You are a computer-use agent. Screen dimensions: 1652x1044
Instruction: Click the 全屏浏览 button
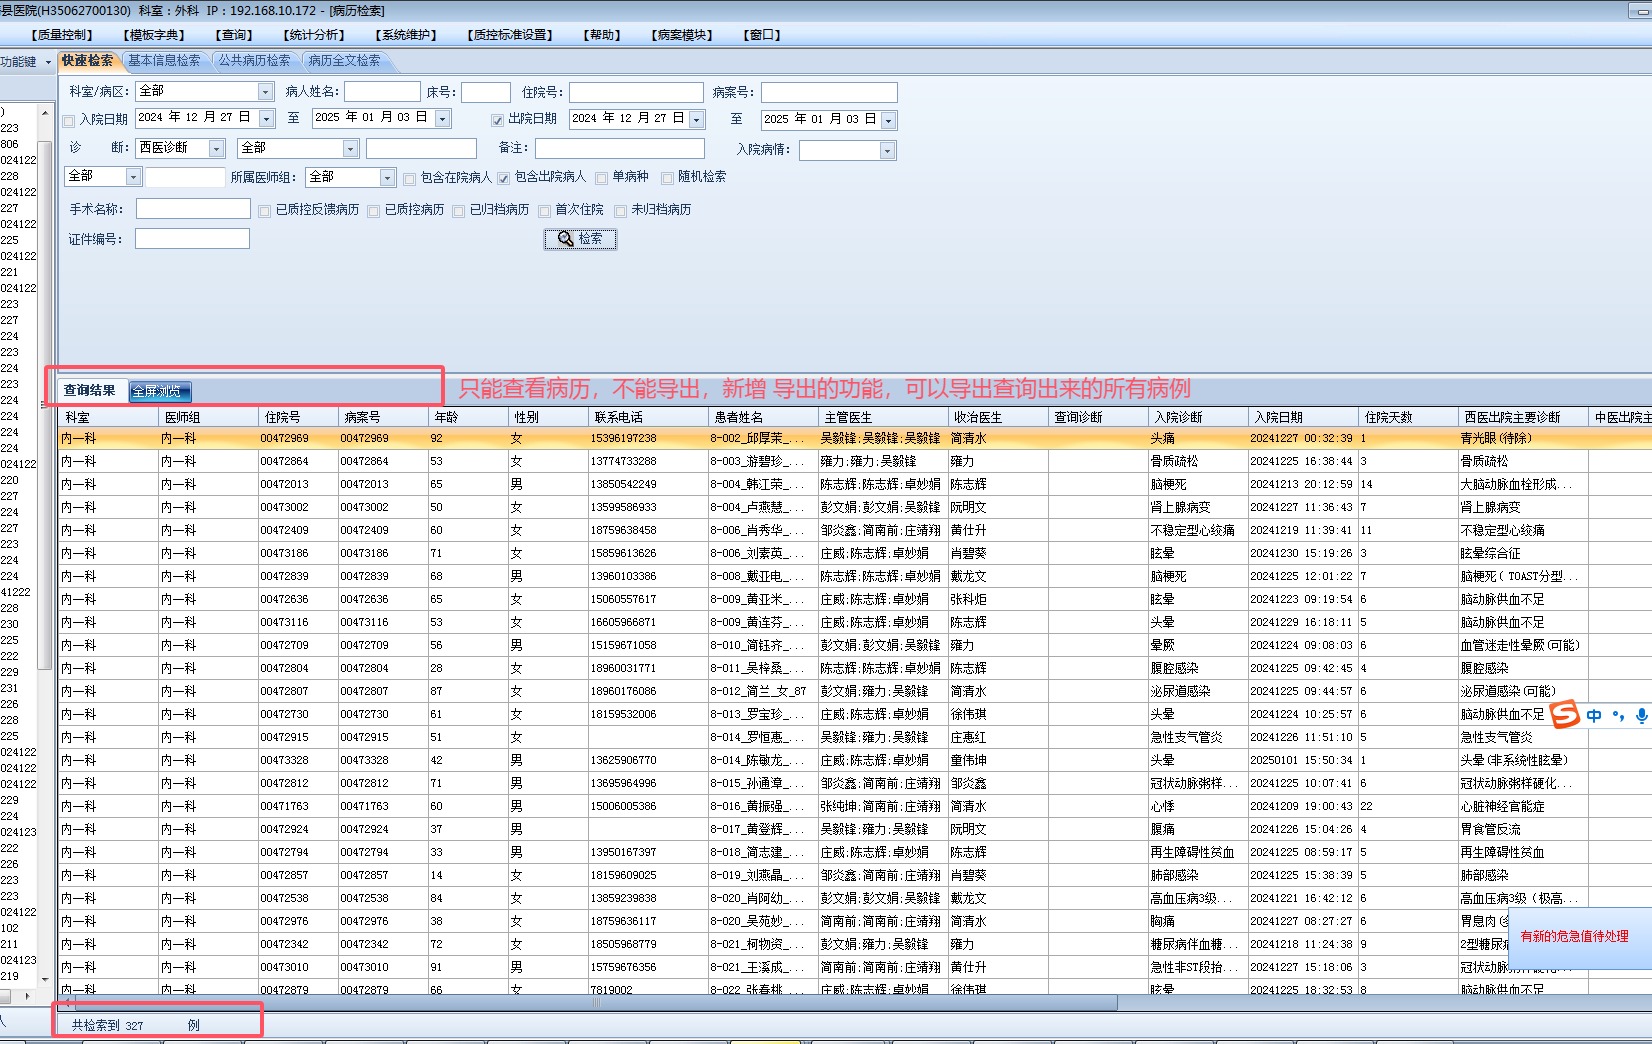point(159,391)
